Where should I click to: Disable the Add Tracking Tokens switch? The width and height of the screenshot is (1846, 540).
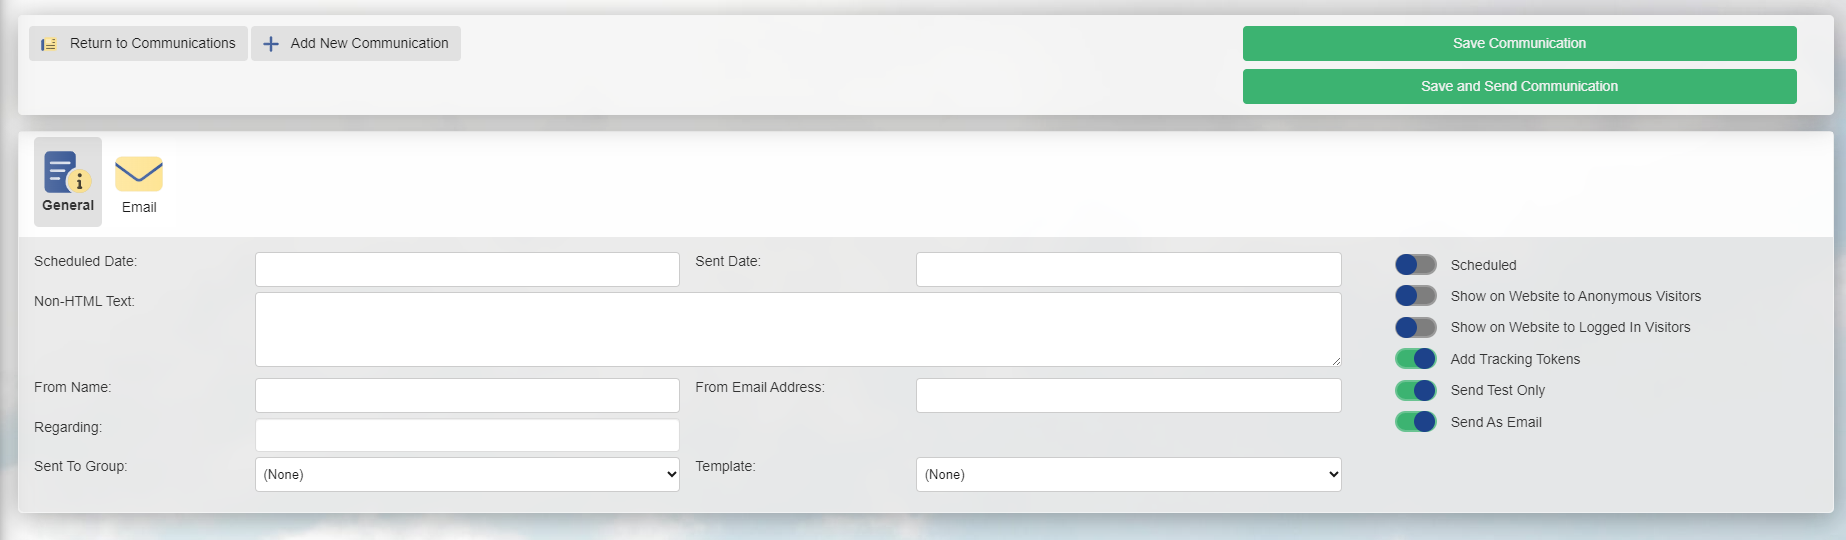pyautogui.click(x=1415, y=359)
